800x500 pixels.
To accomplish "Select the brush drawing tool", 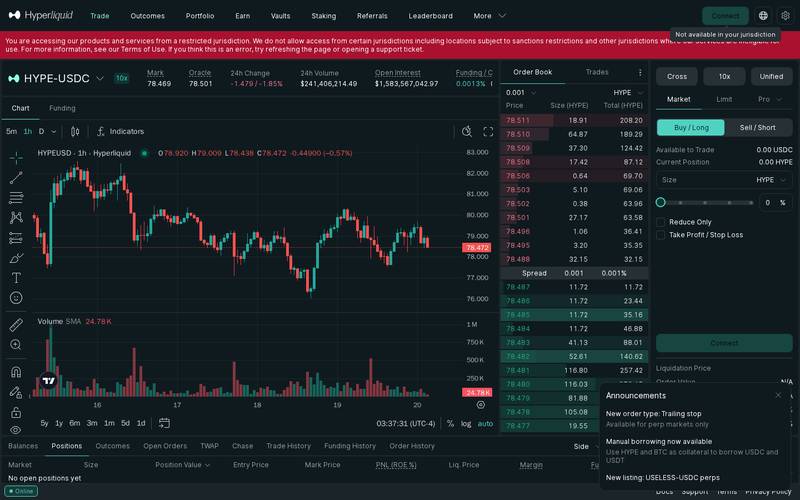I will click(x=16, y=258).
